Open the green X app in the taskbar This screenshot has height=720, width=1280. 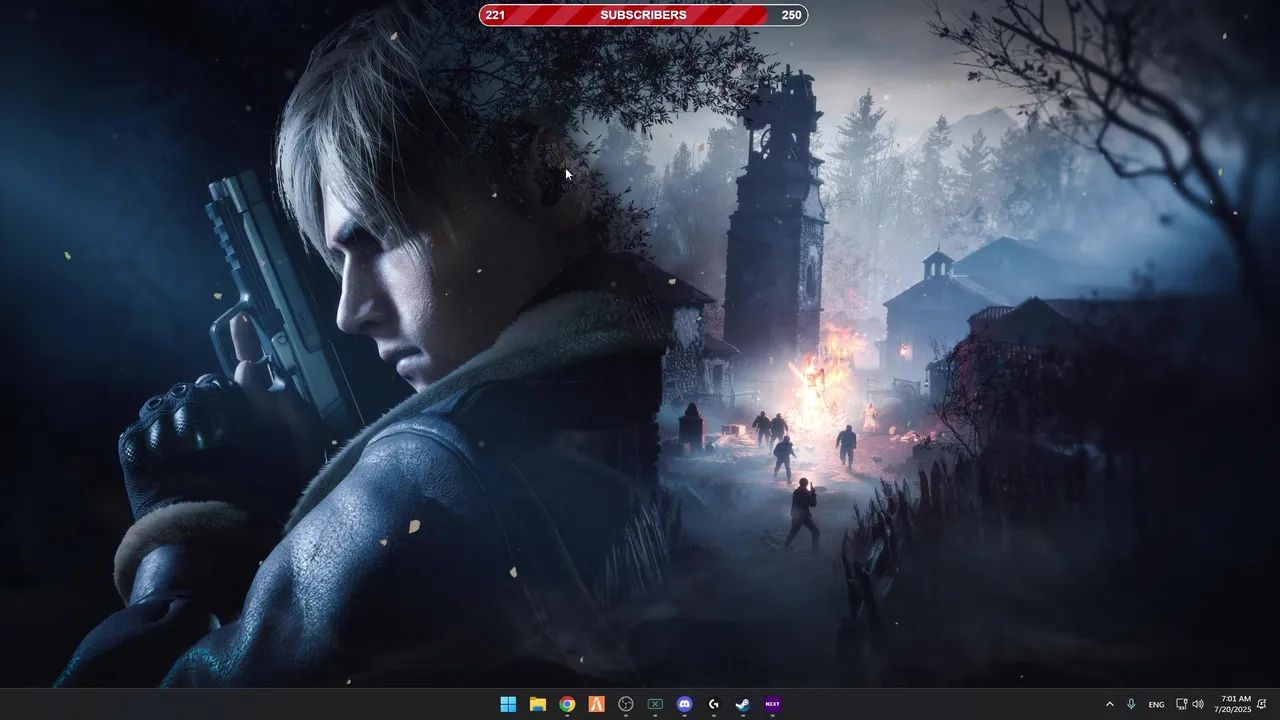pos(655,704)
